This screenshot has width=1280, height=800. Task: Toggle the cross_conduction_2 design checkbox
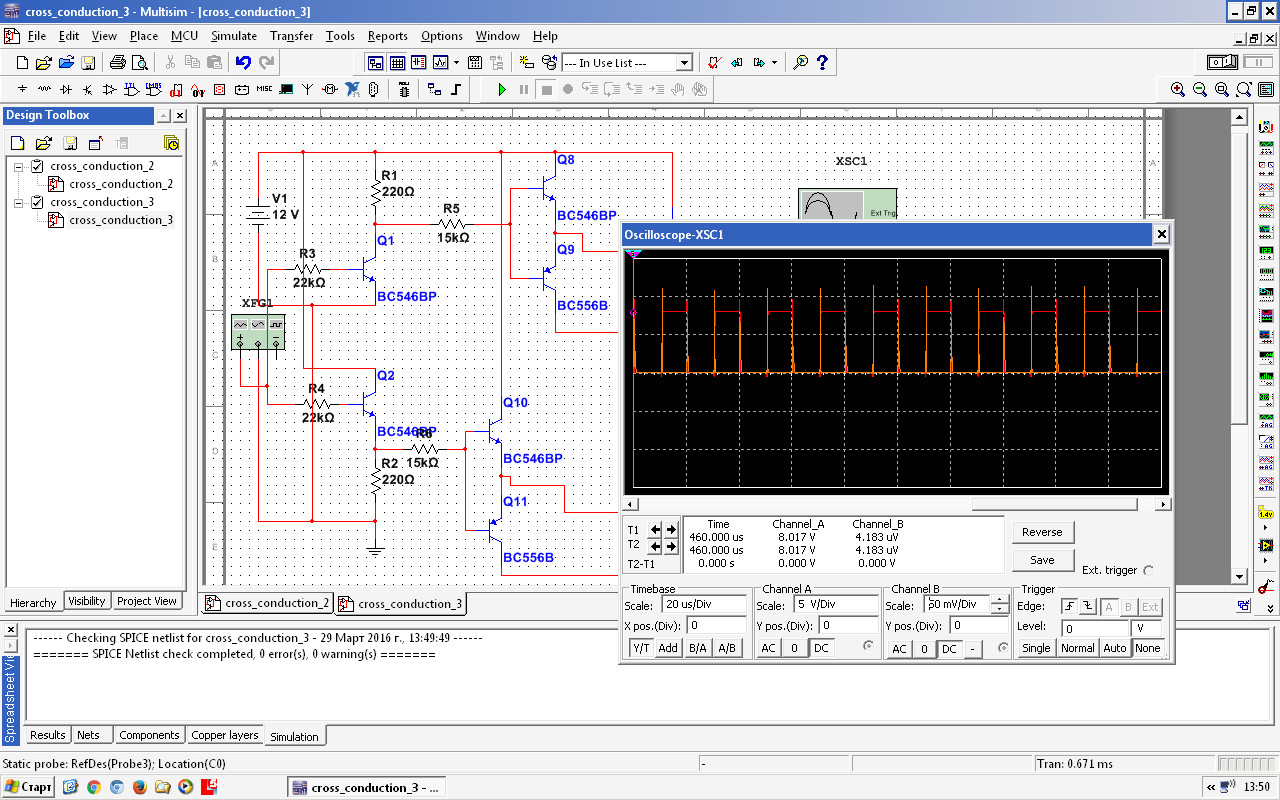click(x=38, y=166)
